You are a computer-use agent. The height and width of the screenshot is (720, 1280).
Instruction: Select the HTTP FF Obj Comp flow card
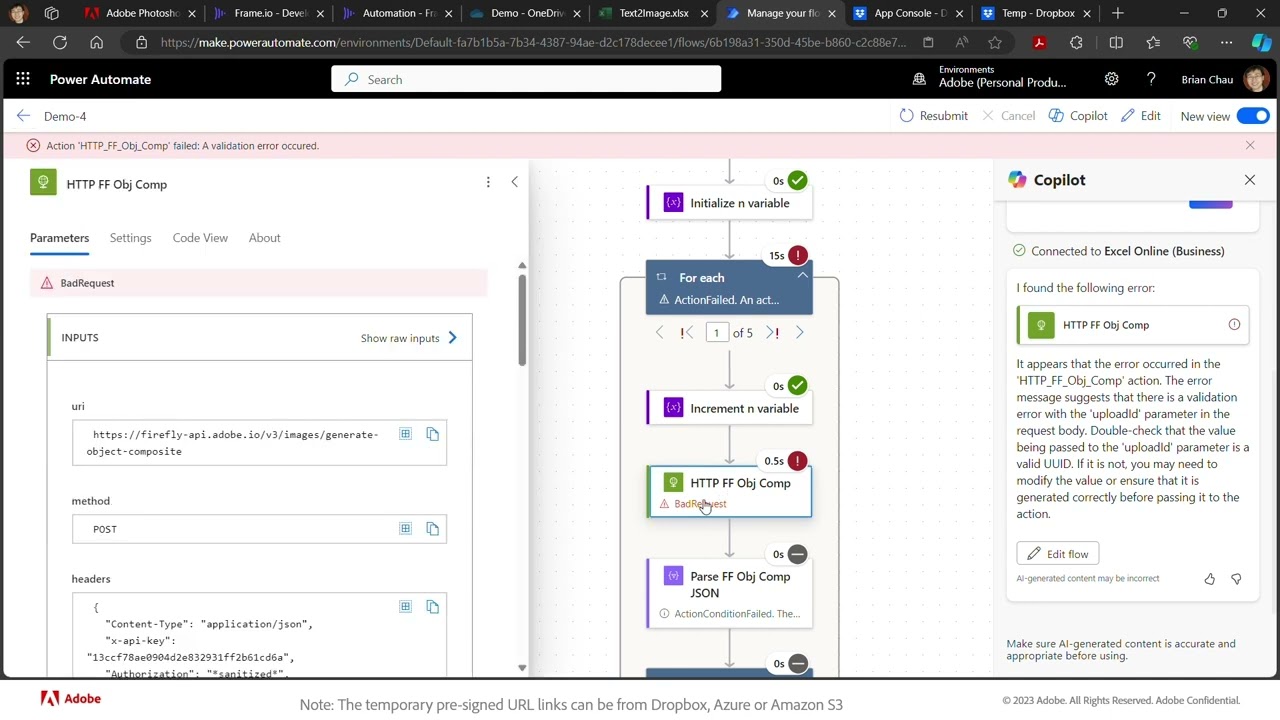(x=729, y=491)
